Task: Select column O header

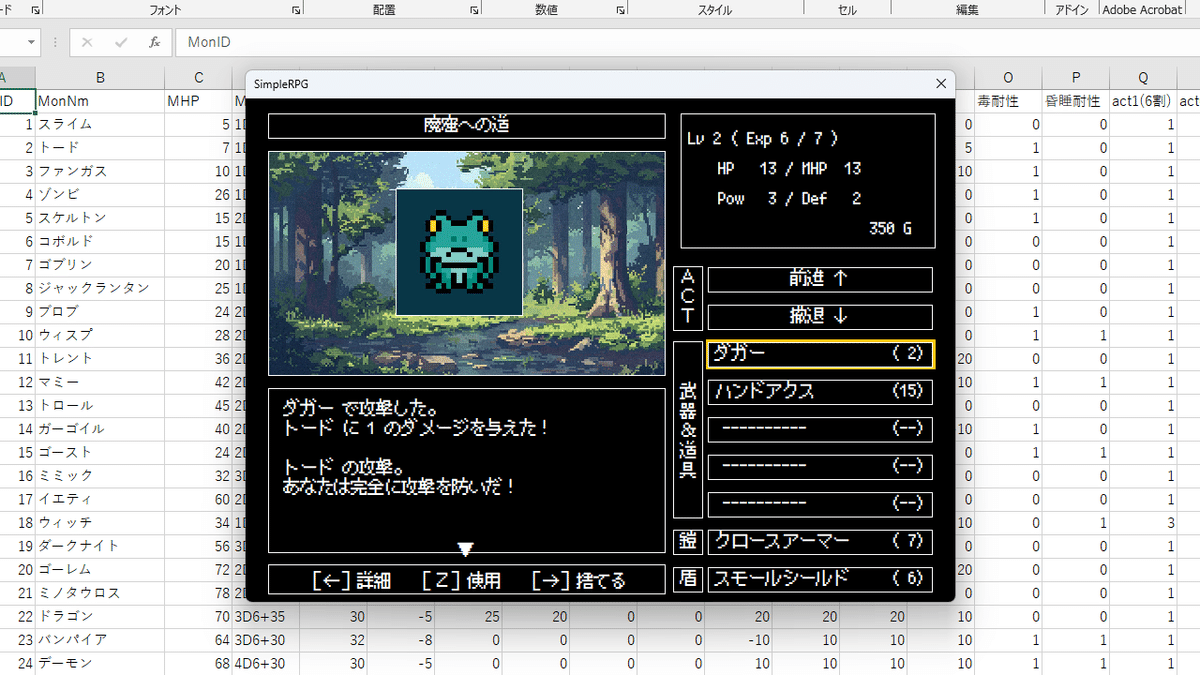Action: pos(1008,78)
